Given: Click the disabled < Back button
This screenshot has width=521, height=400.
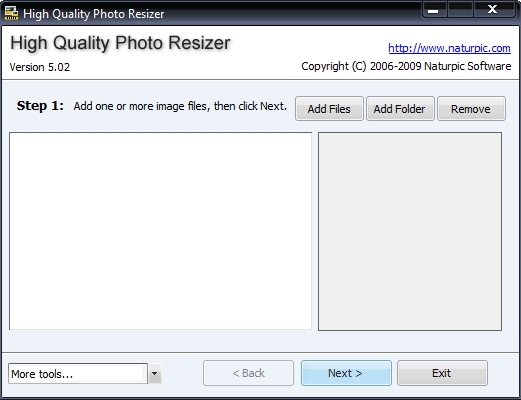Looking at the screenshot, I should tap(248, 373).
